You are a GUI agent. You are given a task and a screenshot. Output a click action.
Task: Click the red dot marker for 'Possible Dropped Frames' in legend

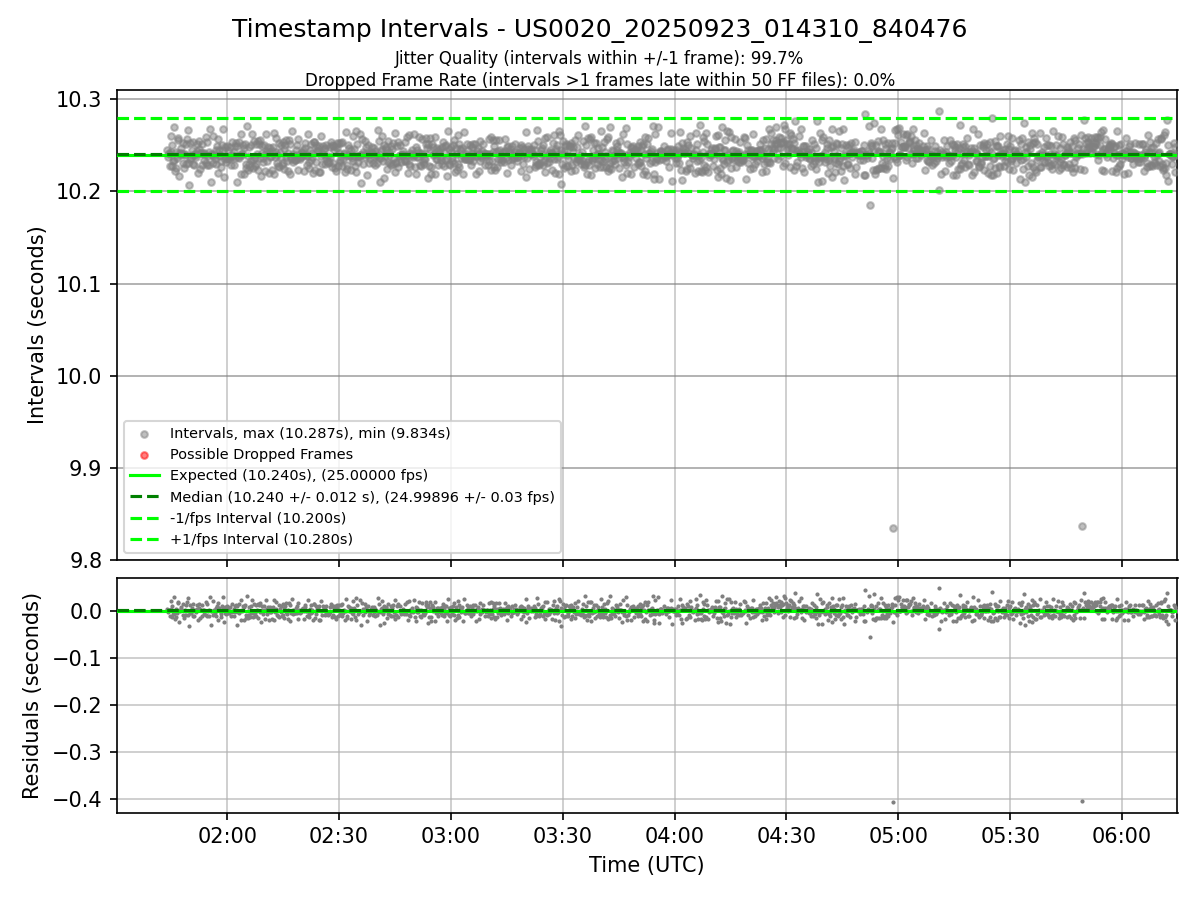coord(144,455)
